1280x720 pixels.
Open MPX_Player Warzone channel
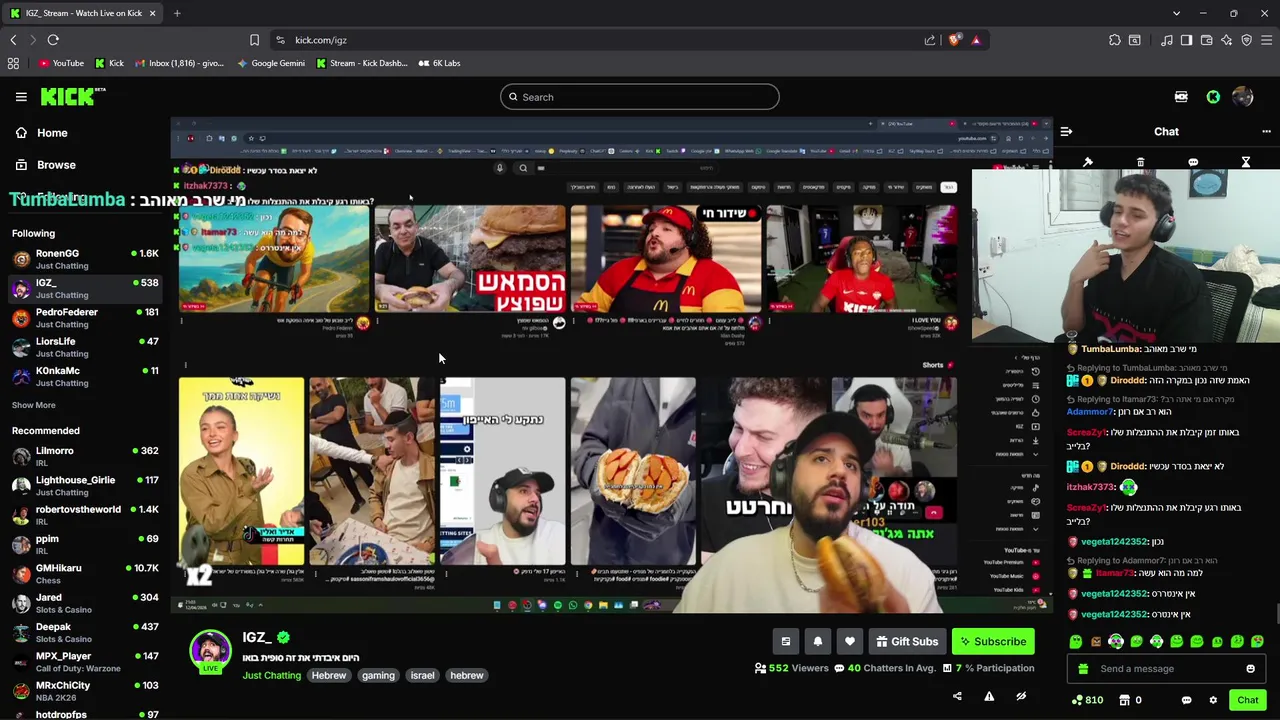[x=84, y=661]
